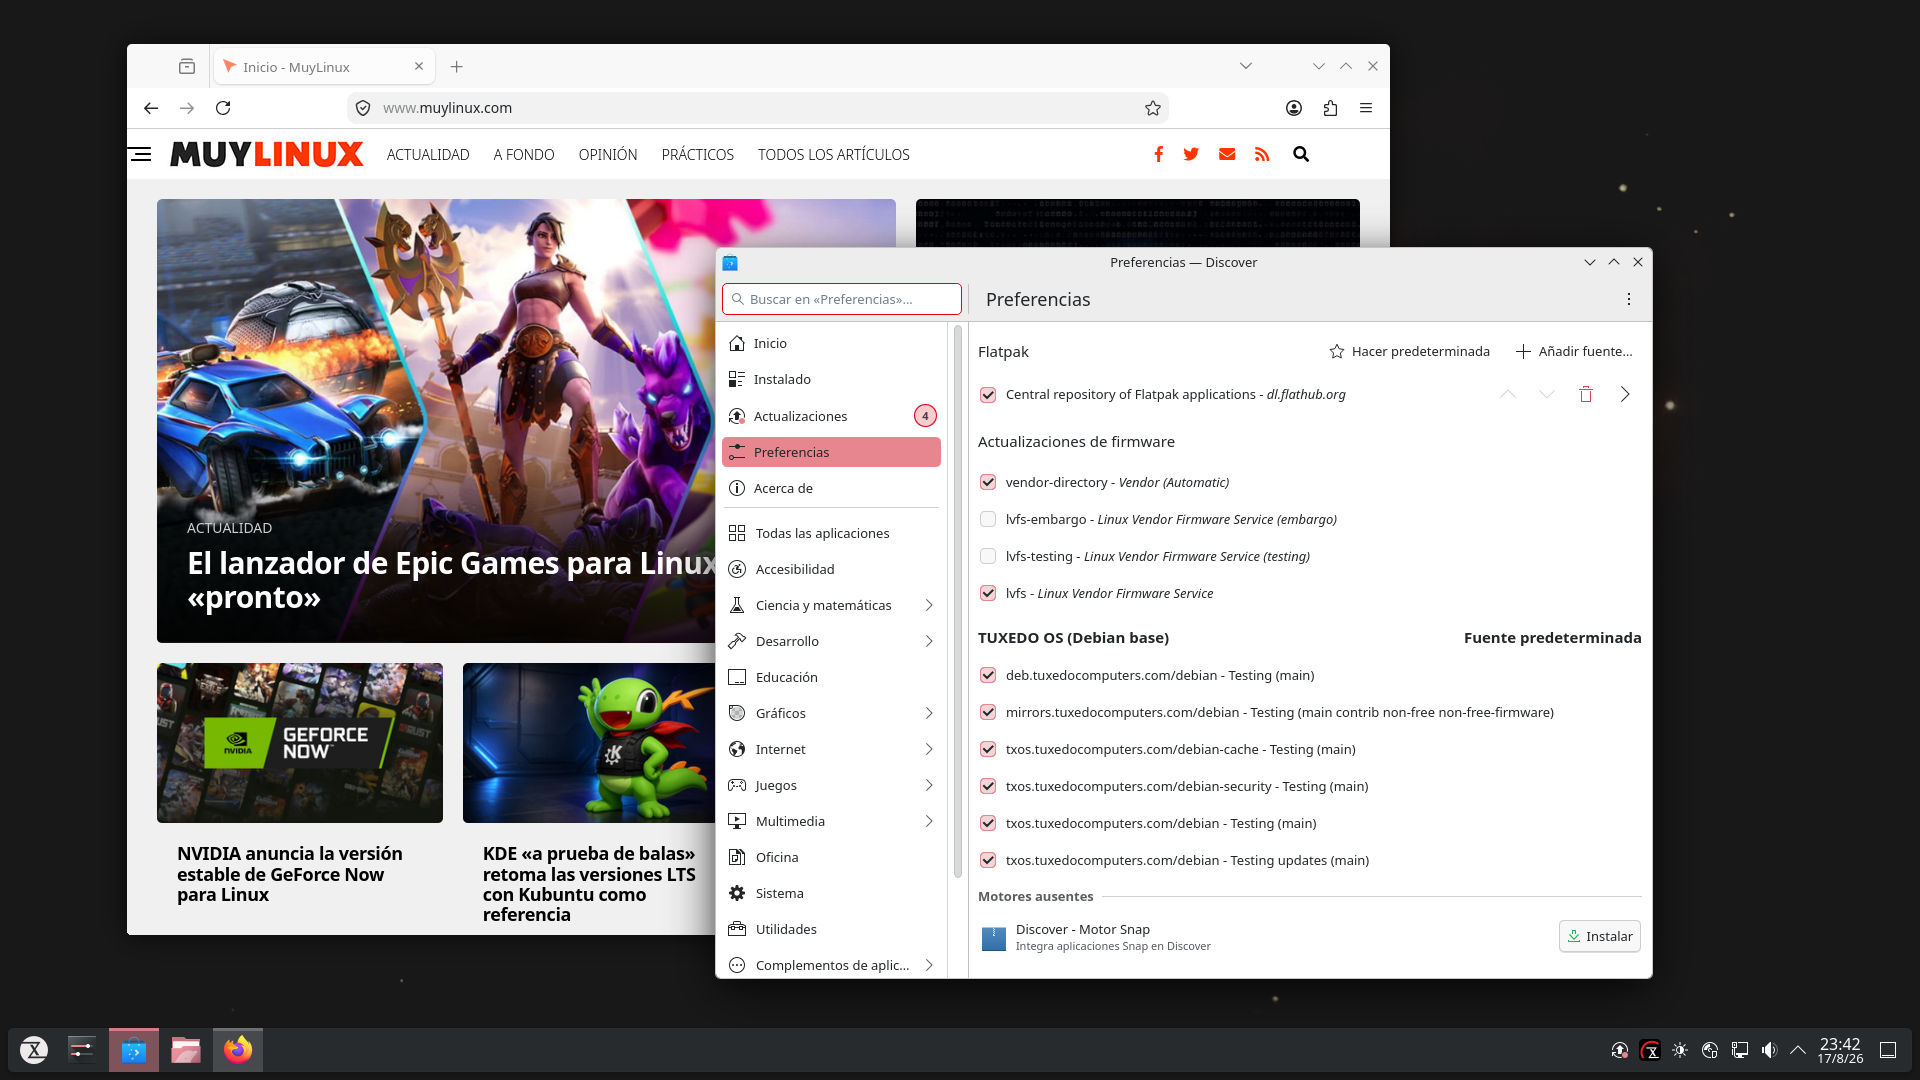Viewport: 1920px width, 1080px height.
Task: Open GeForce Now article thumbnail
Action: 300,743
